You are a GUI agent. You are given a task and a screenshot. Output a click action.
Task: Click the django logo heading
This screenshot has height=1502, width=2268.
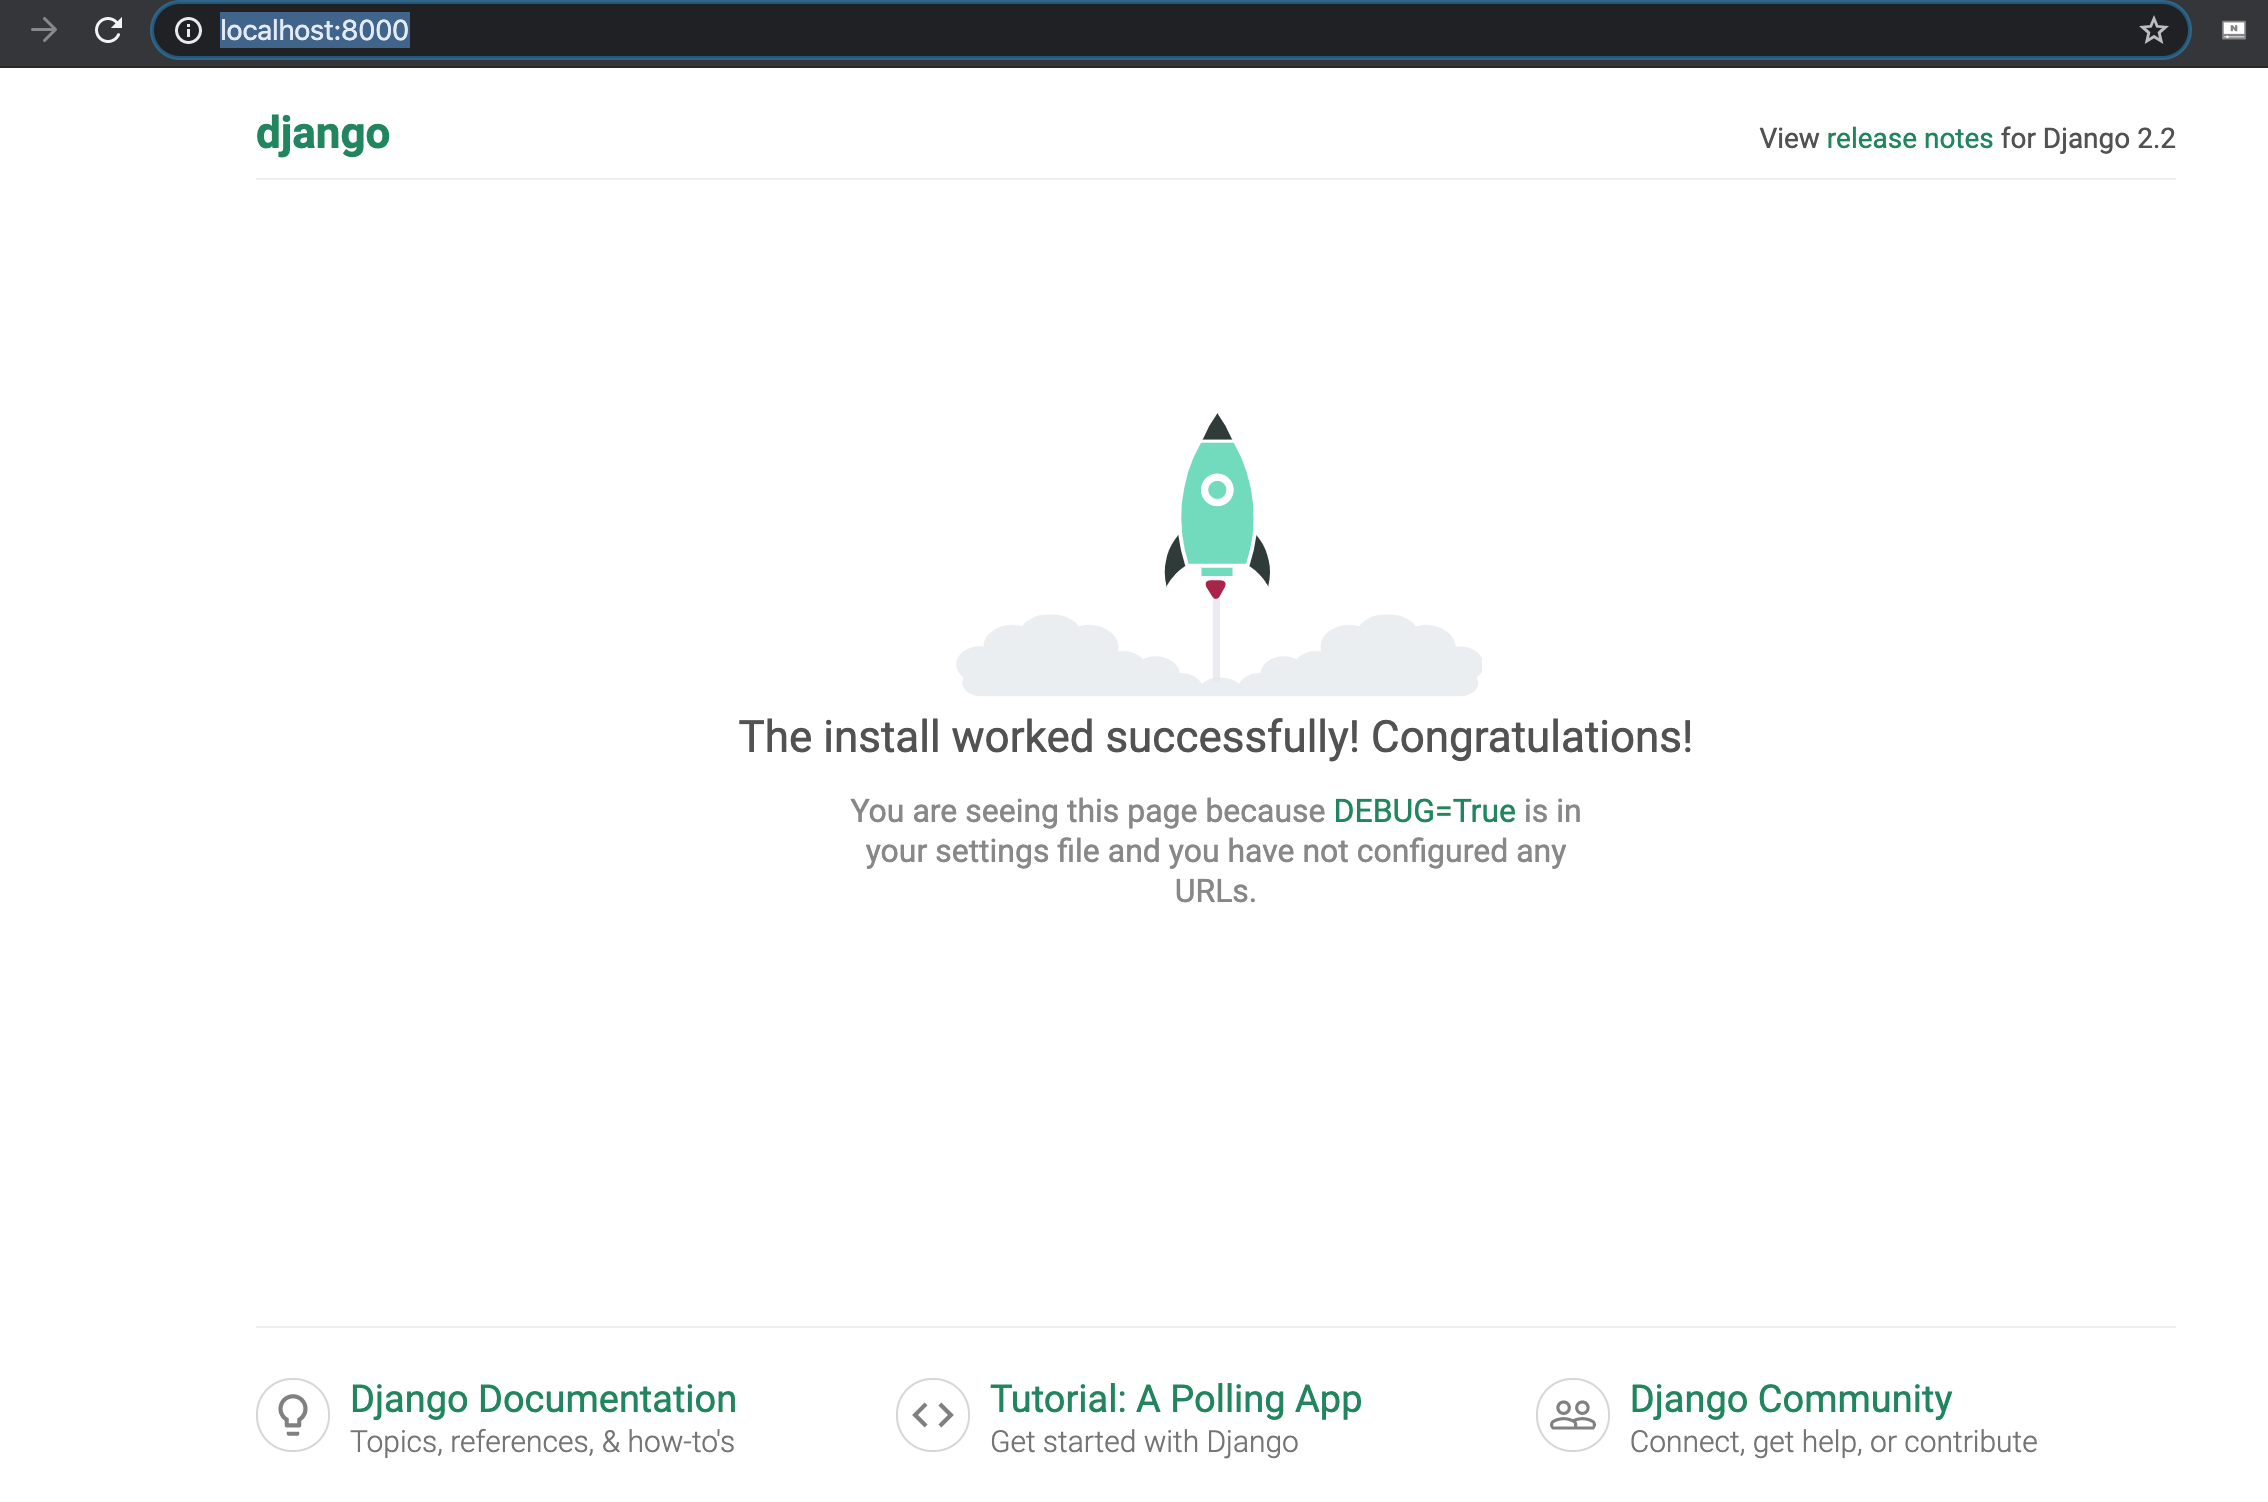[x=322, y=134]
